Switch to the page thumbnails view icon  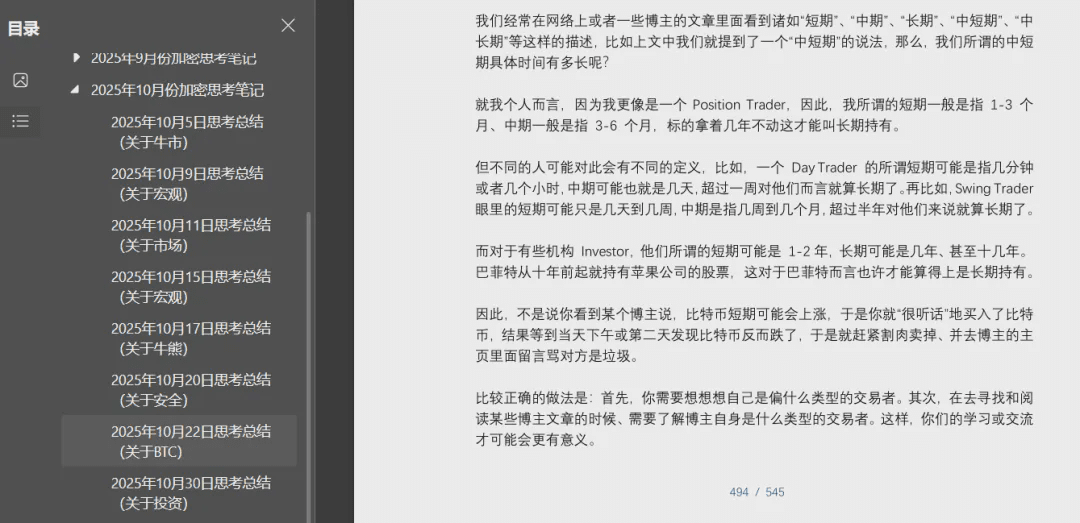pos(20,81)
